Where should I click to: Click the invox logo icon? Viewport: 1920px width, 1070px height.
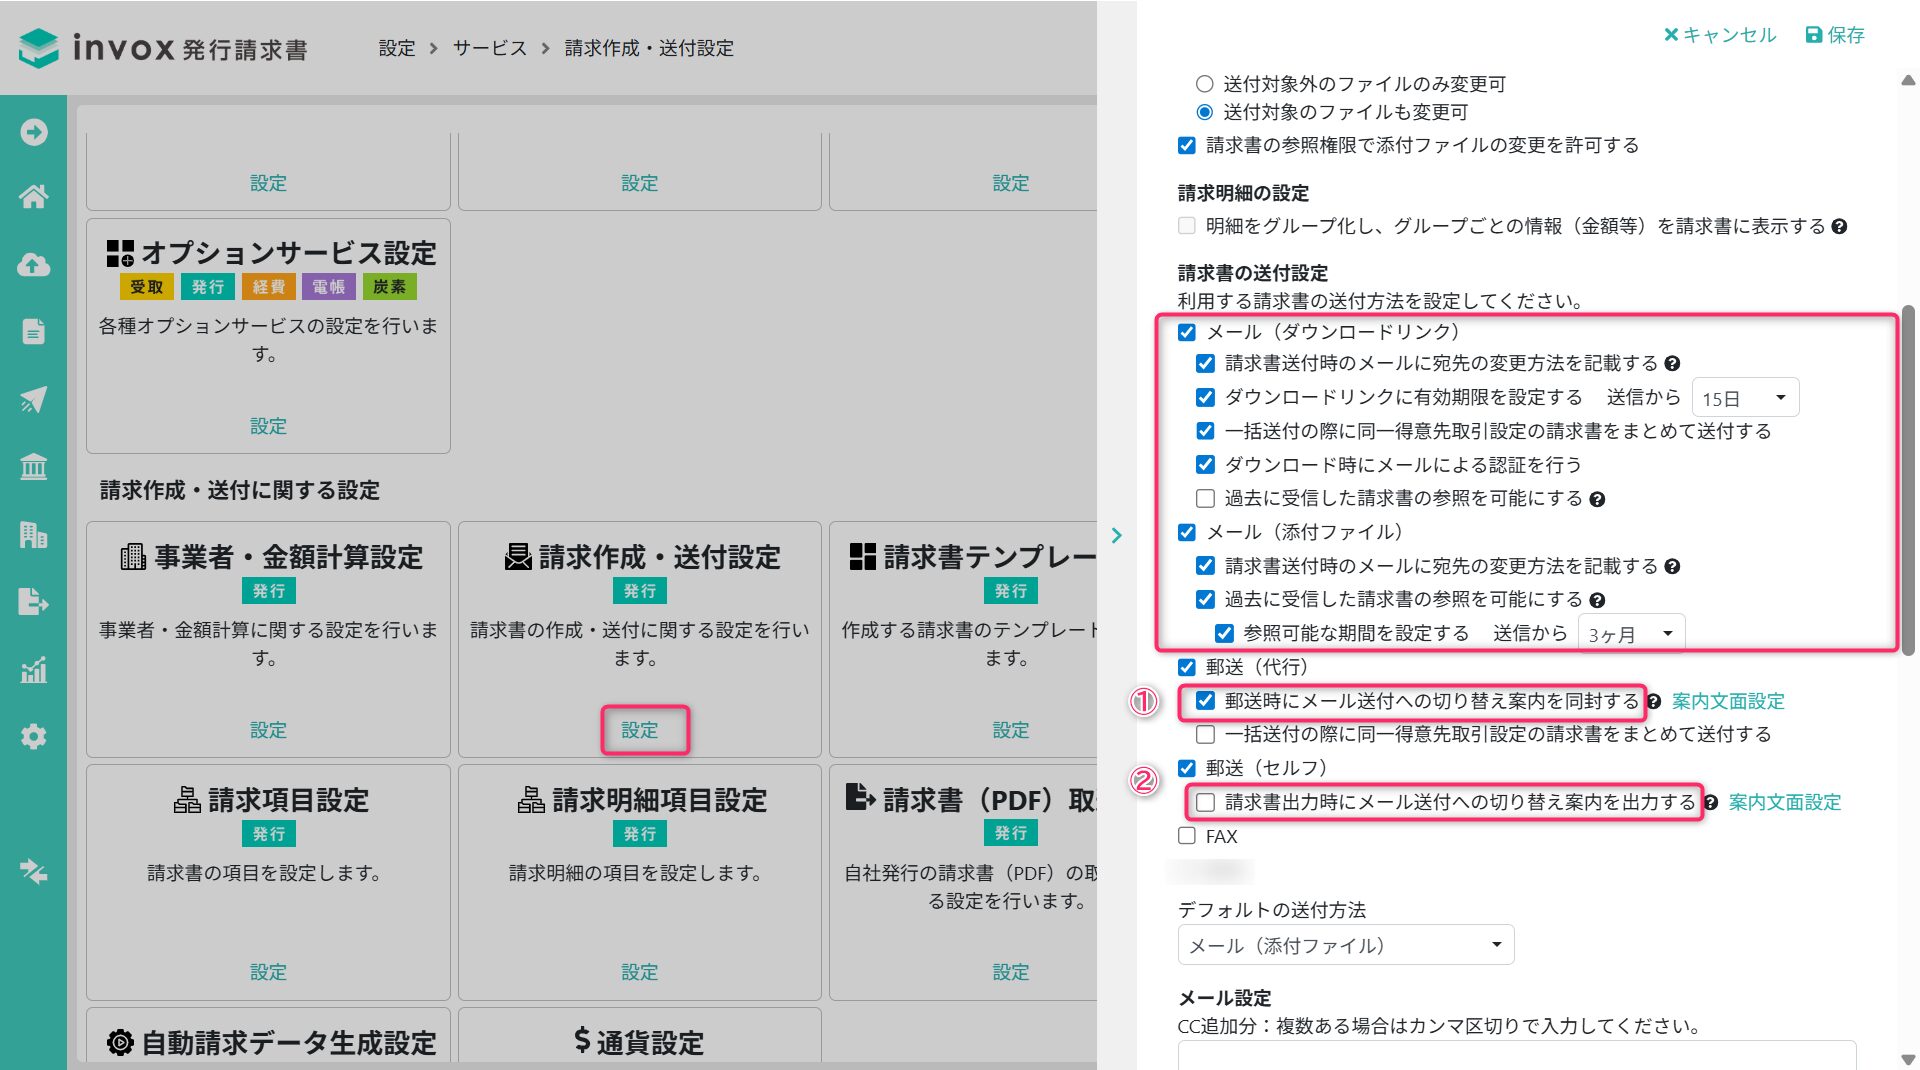[39, 47]
